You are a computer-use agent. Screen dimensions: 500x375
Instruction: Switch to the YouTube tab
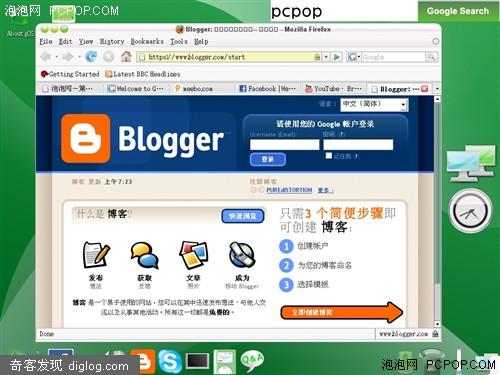333,89
